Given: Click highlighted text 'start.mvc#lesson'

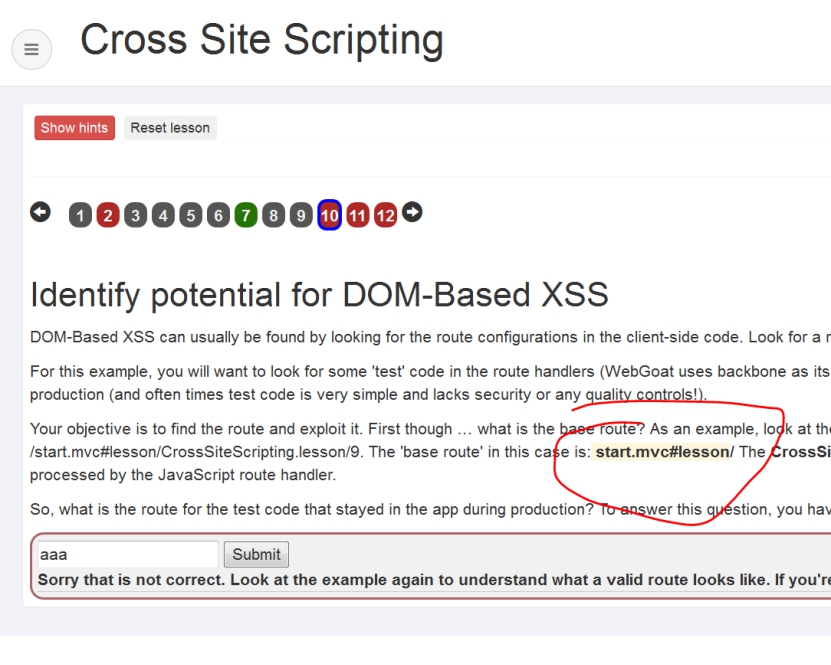Looking at the screenshot, I should tap(662, 452).
